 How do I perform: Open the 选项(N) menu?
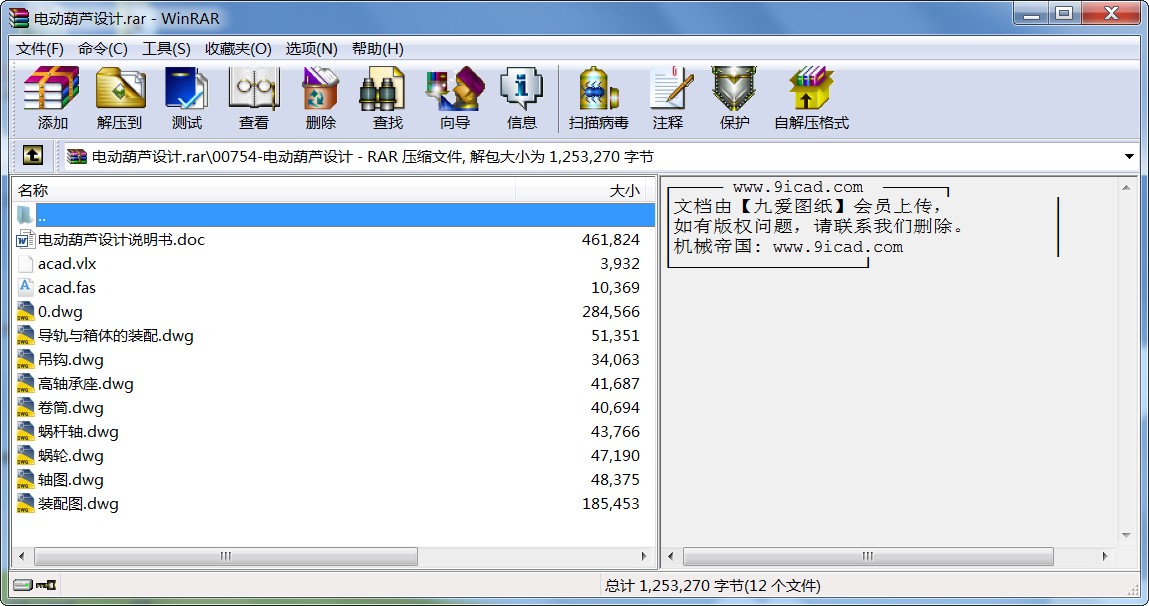click(311, 48)
